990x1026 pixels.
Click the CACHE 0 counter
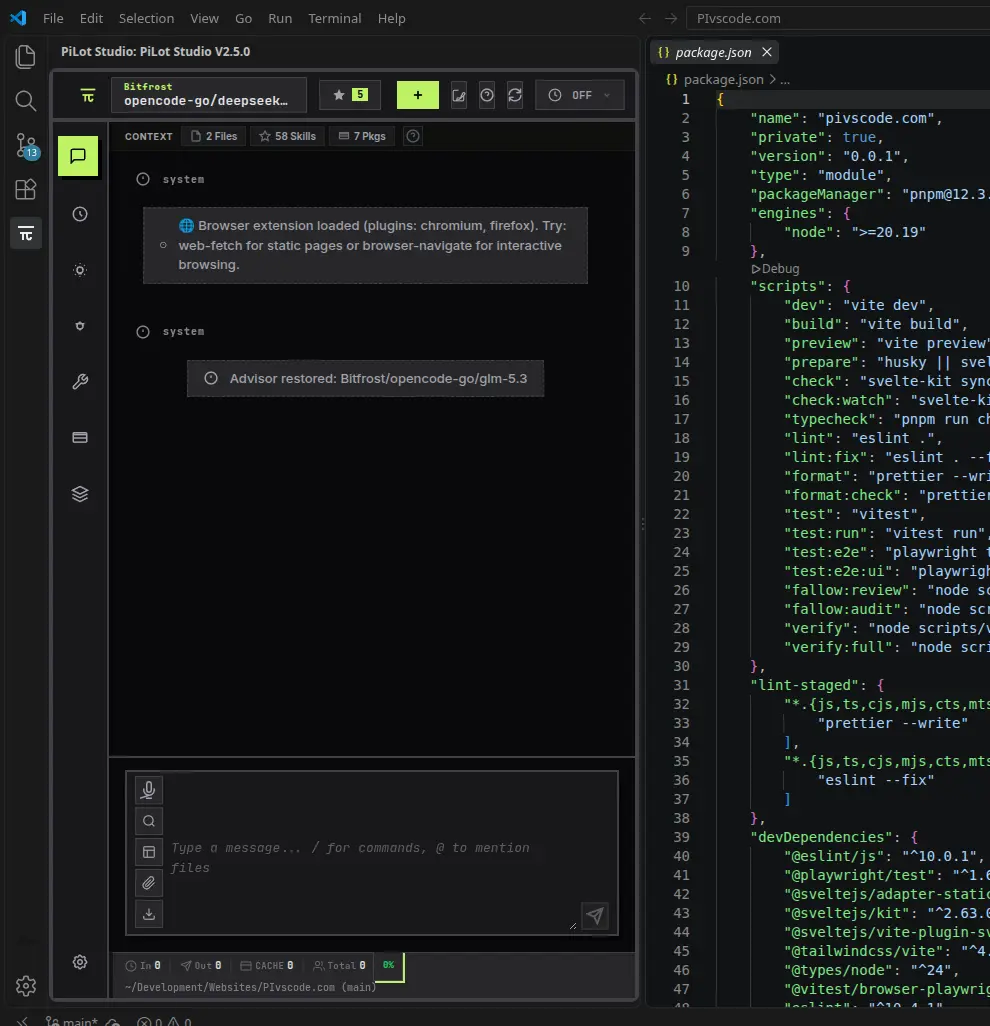coord(266,966)
